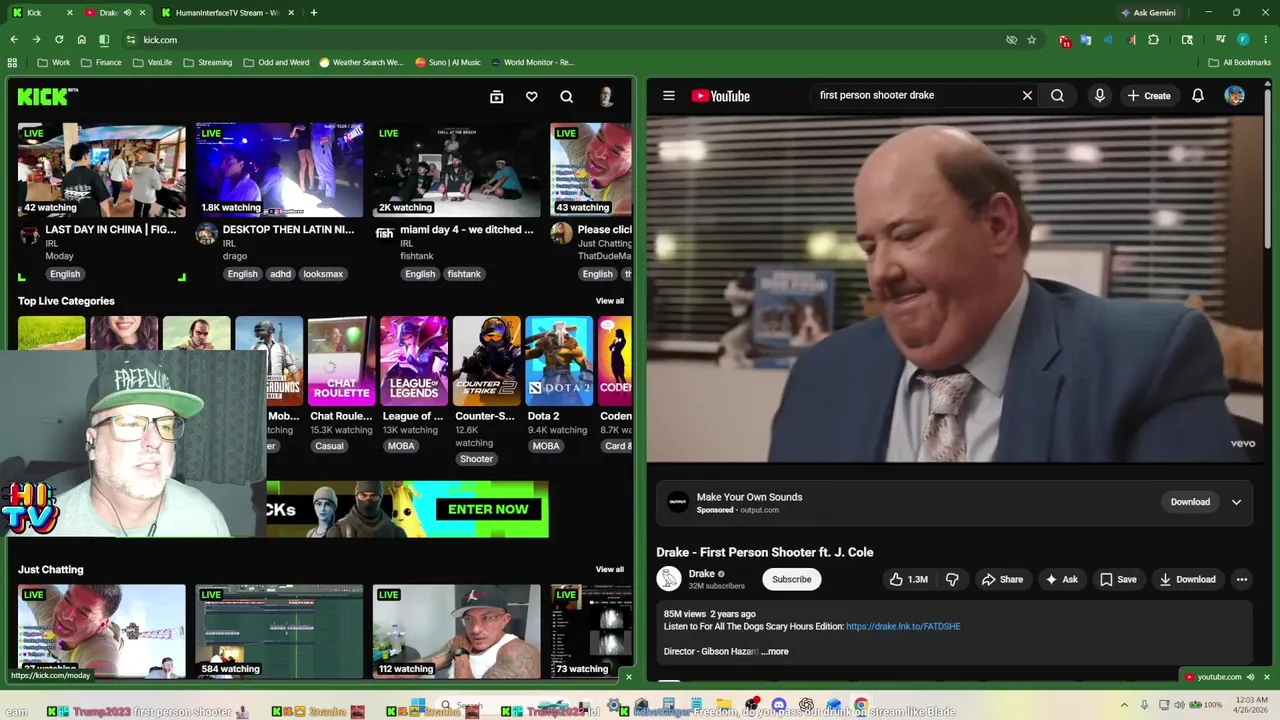This screenshot has width=1280, height=720.
Task: Open the Kick search magnifier icon
Action: click(x=567, y=96)
